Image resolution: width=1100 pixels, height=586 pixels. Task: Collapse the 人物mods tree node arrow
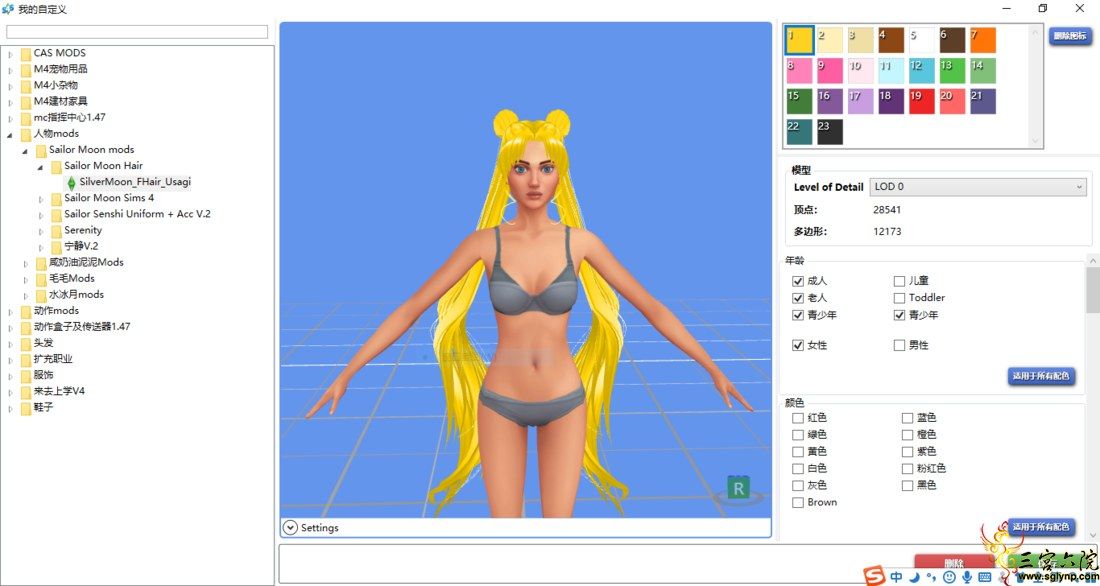[x=11, y=135]
